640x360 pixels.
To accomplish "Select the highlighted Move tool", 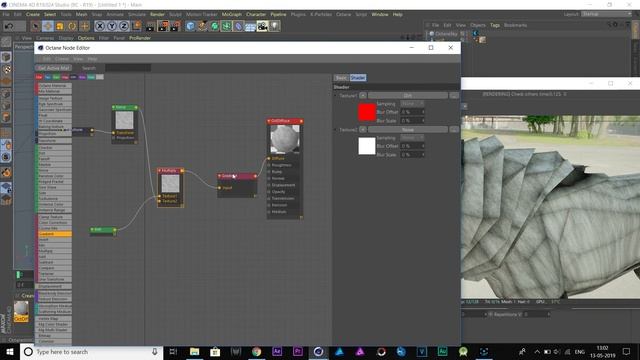I will point(48,26).
